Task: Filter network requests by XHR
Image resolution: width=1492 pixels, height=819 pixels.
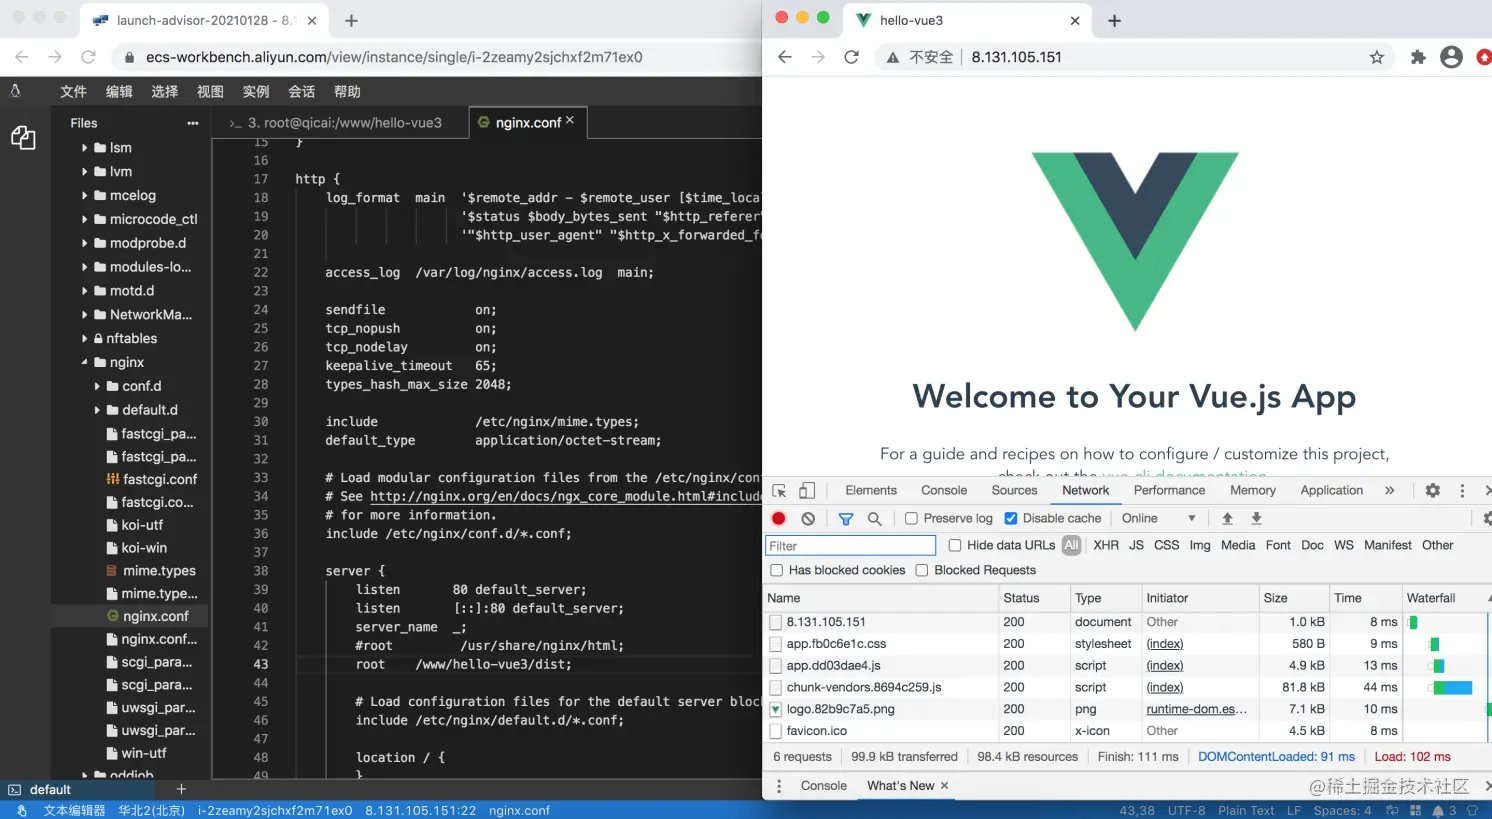Action: (x=1106, y=545)
